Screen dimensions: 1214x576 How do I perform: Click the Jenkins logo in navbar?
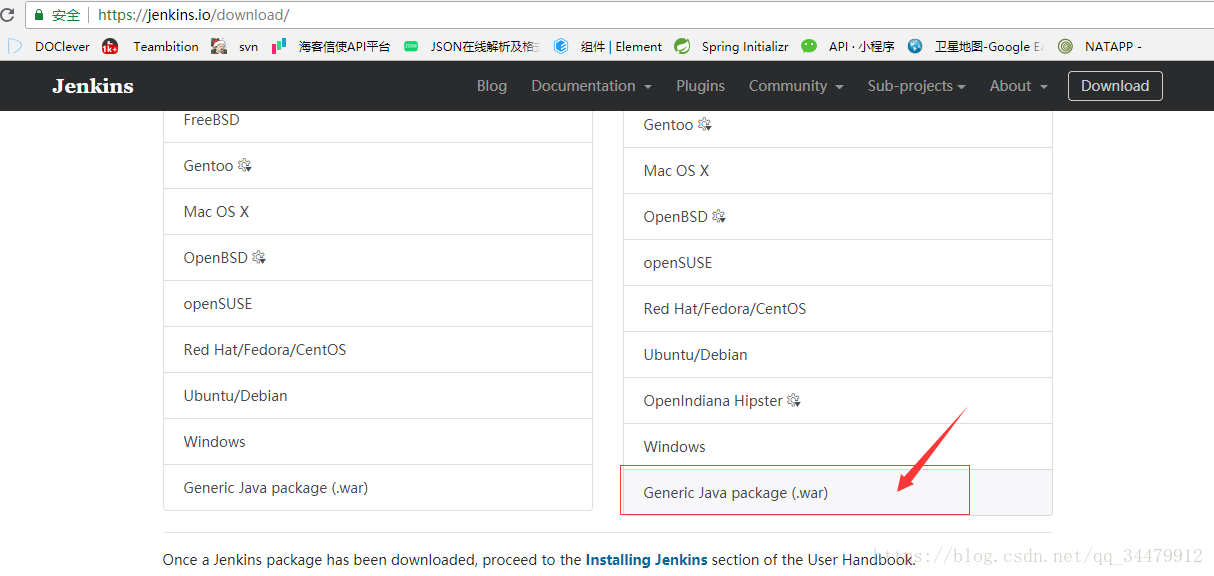tap(93, 86)
